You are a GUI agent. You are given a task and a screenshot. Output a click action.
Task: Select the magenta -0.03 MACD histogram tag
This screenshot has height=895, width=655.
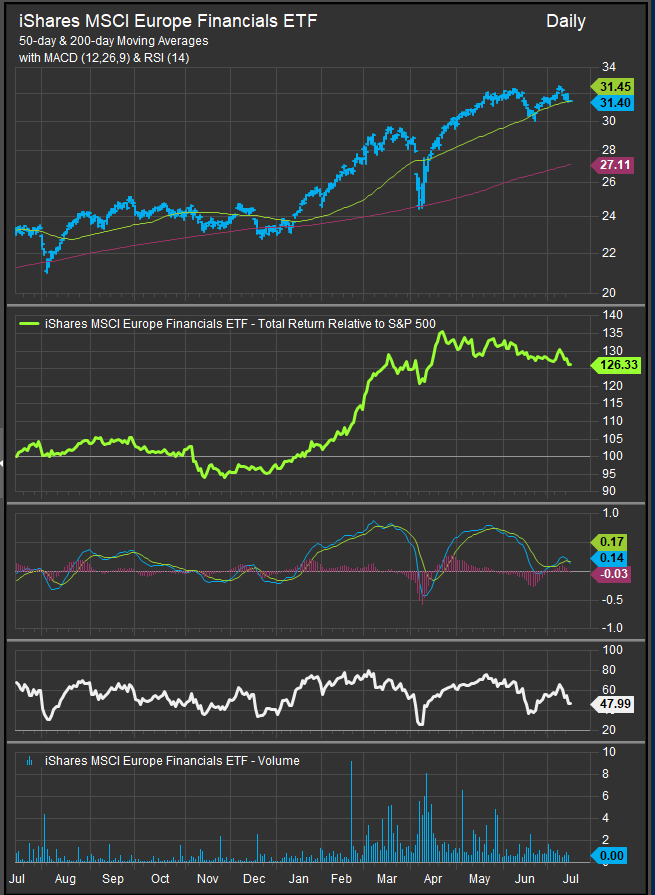pos(612,575)
